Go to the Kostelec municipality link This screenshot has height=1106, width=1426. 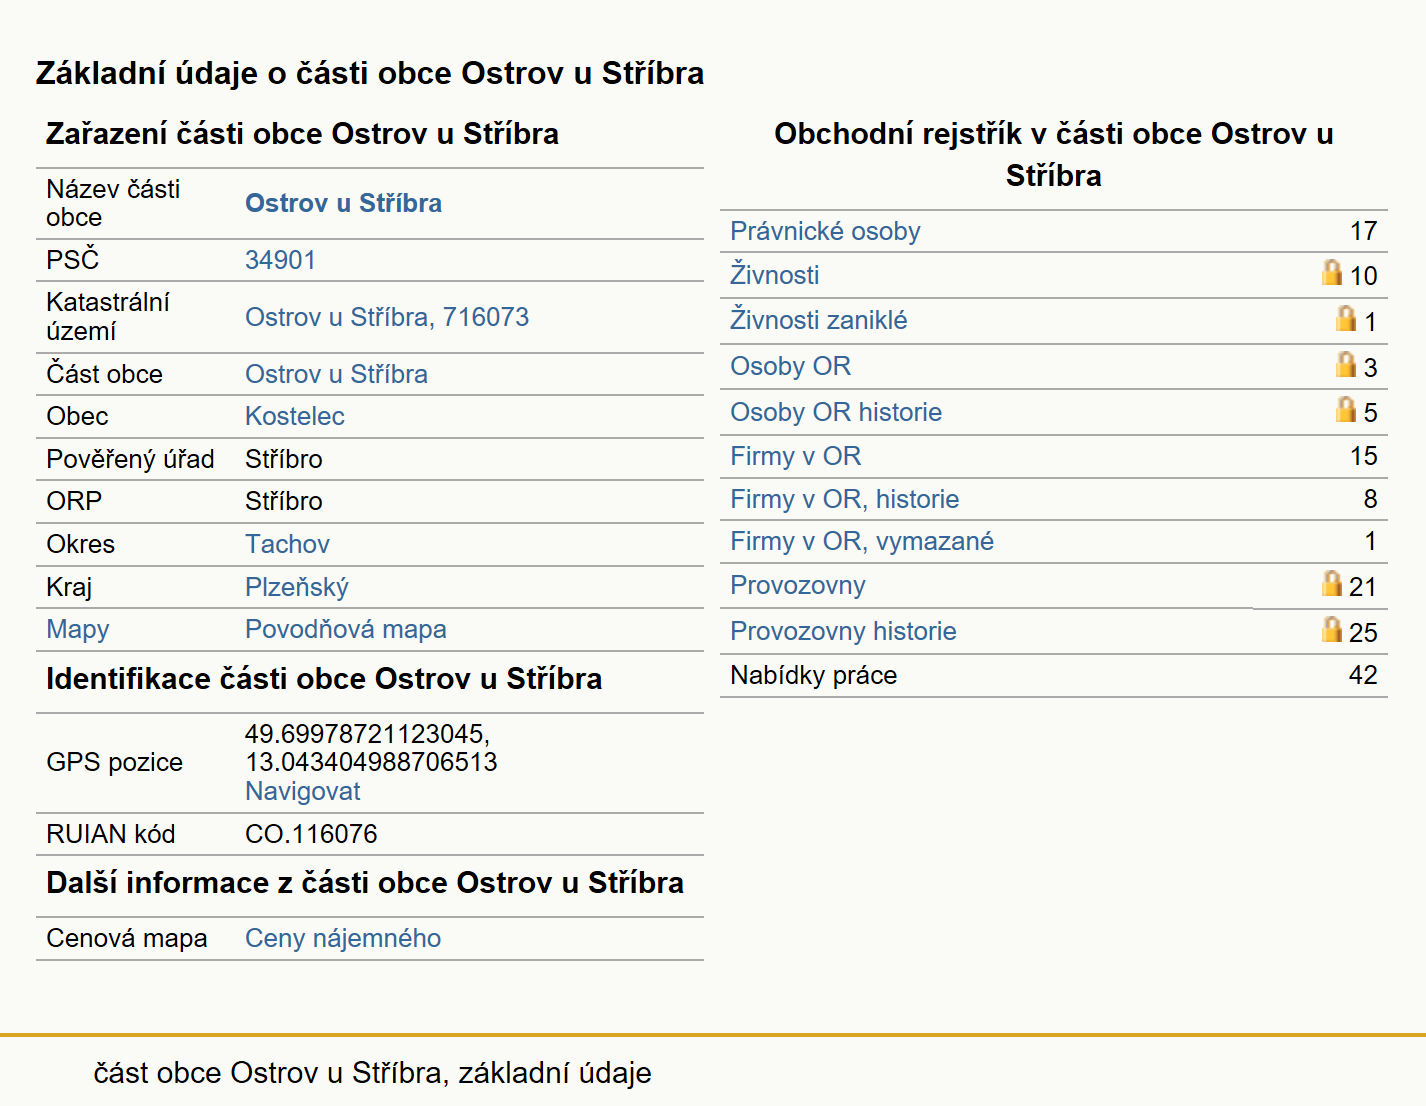294,416
